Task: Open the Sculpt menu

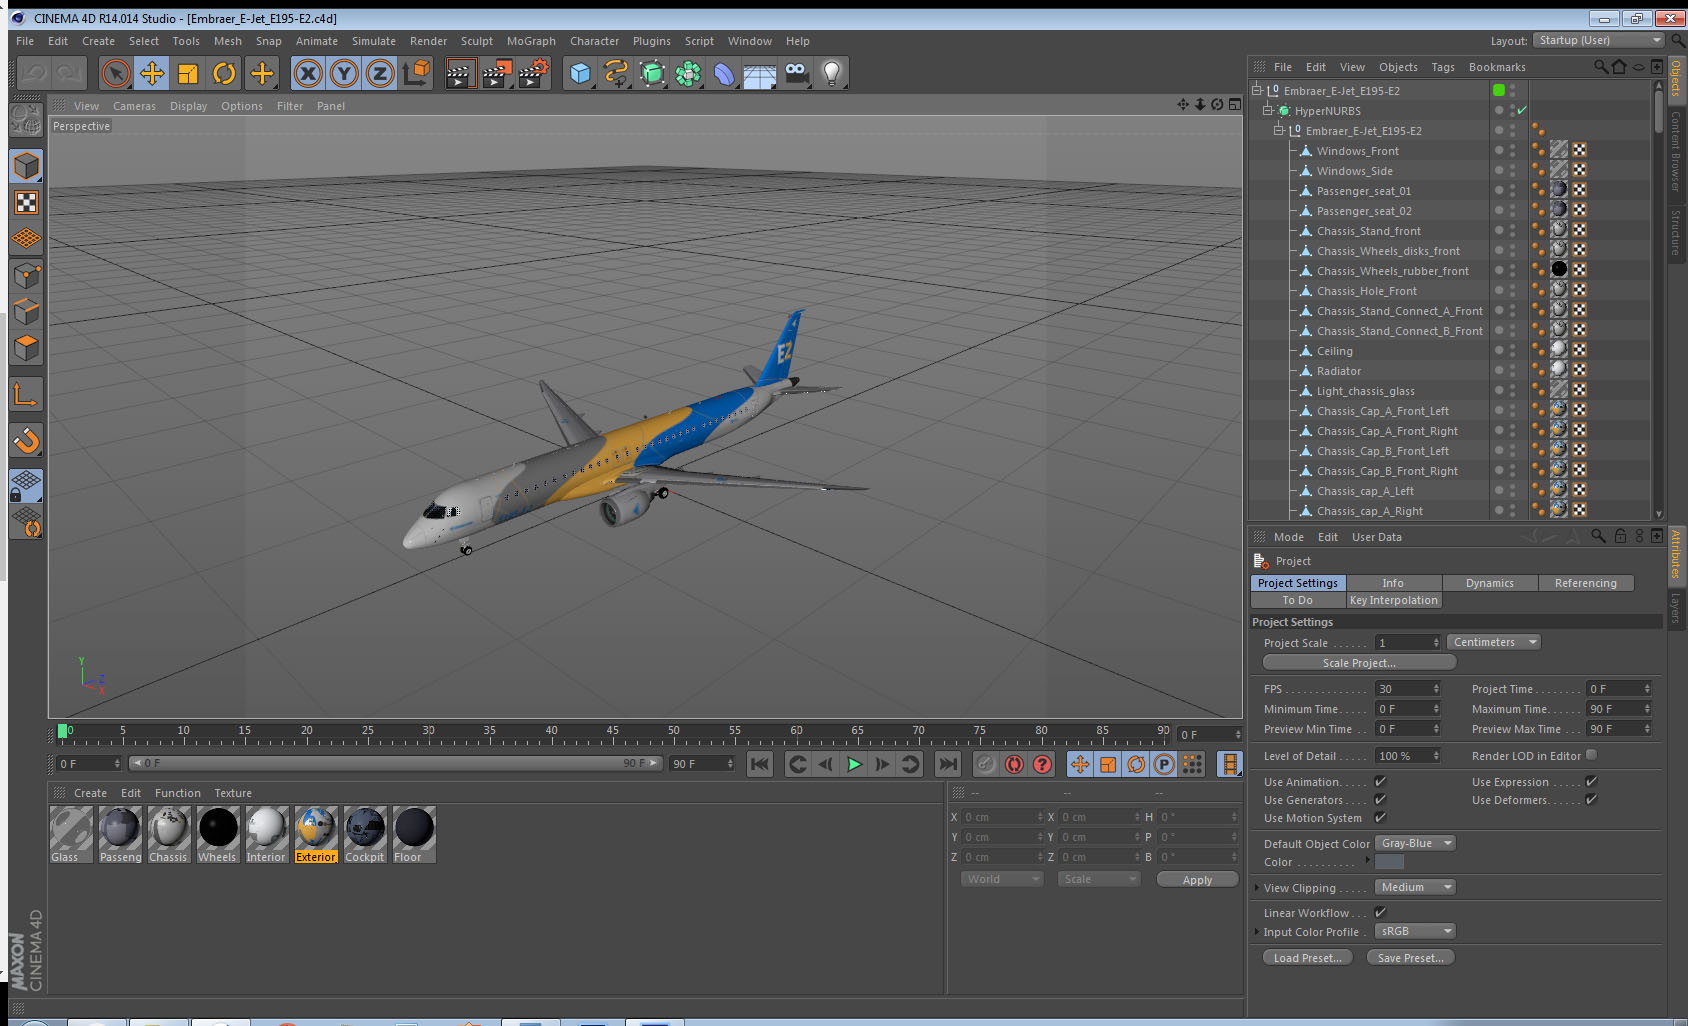Action: coord(477,41)
